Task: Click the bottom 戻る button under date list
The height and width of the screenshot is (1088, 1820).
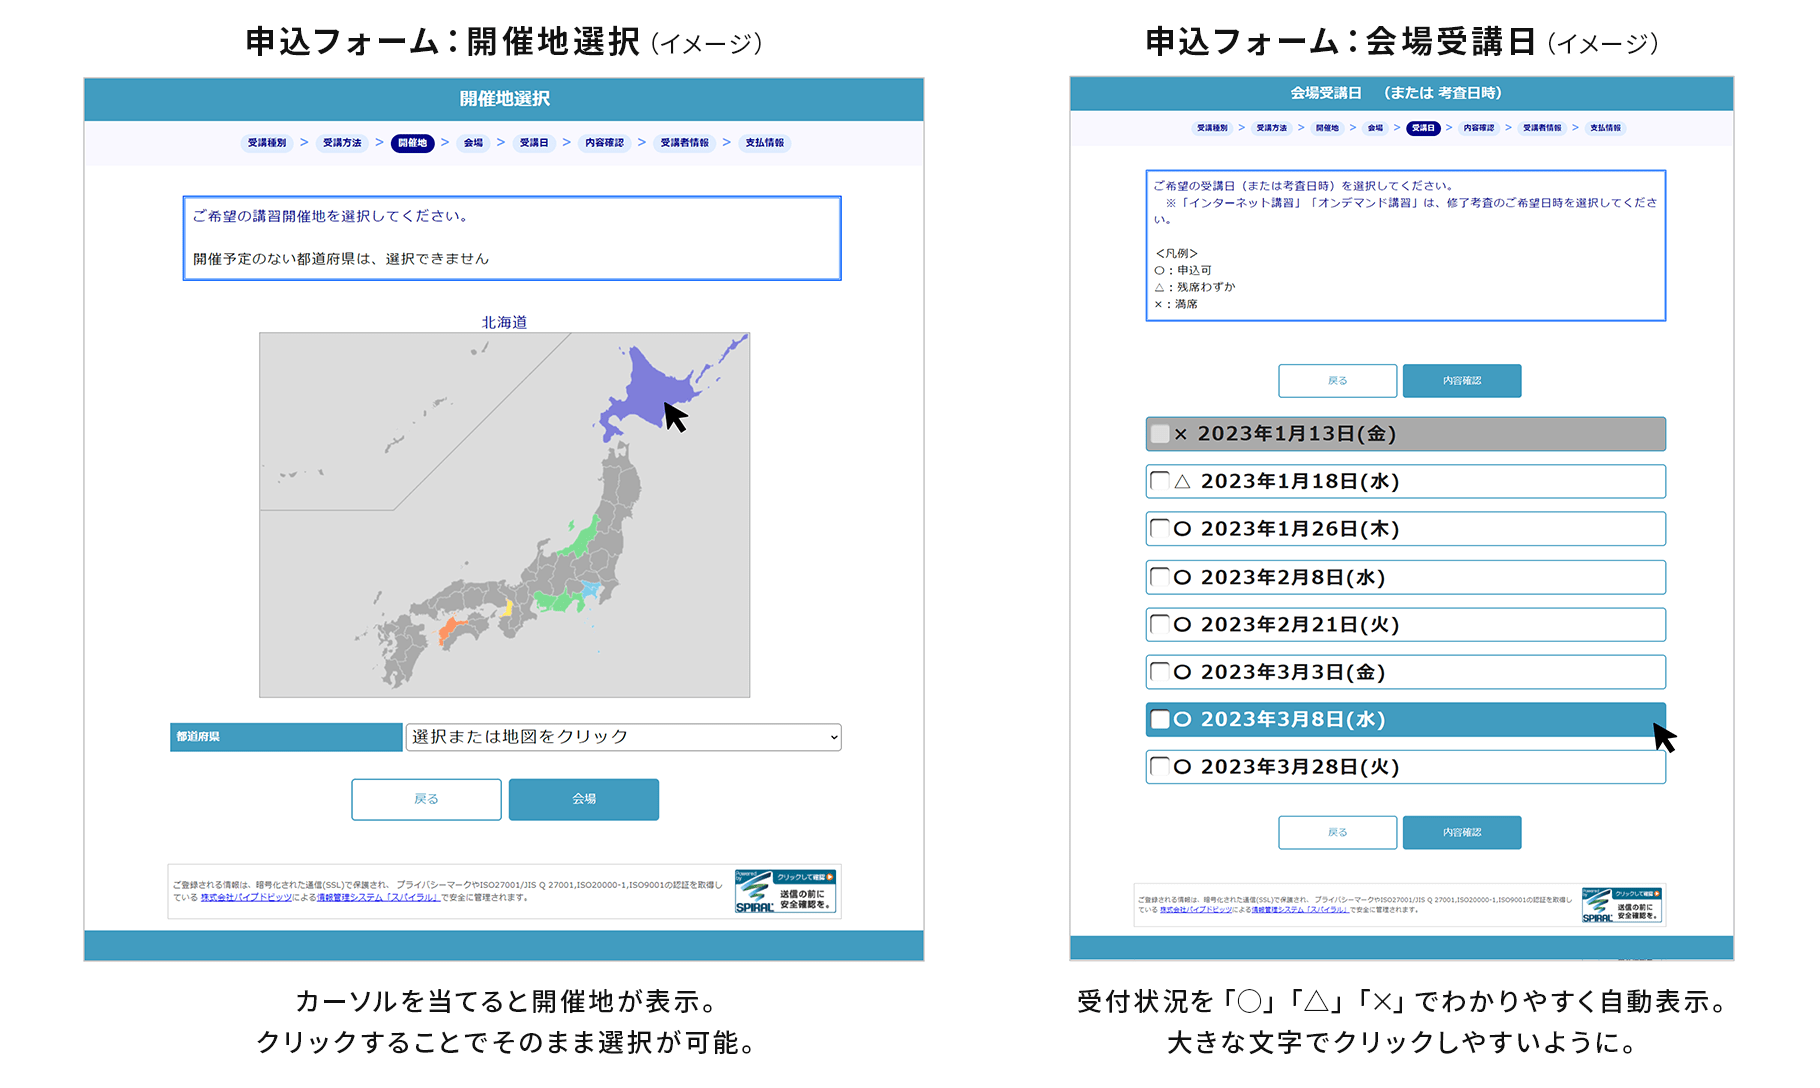Action: coord(1337,832)
